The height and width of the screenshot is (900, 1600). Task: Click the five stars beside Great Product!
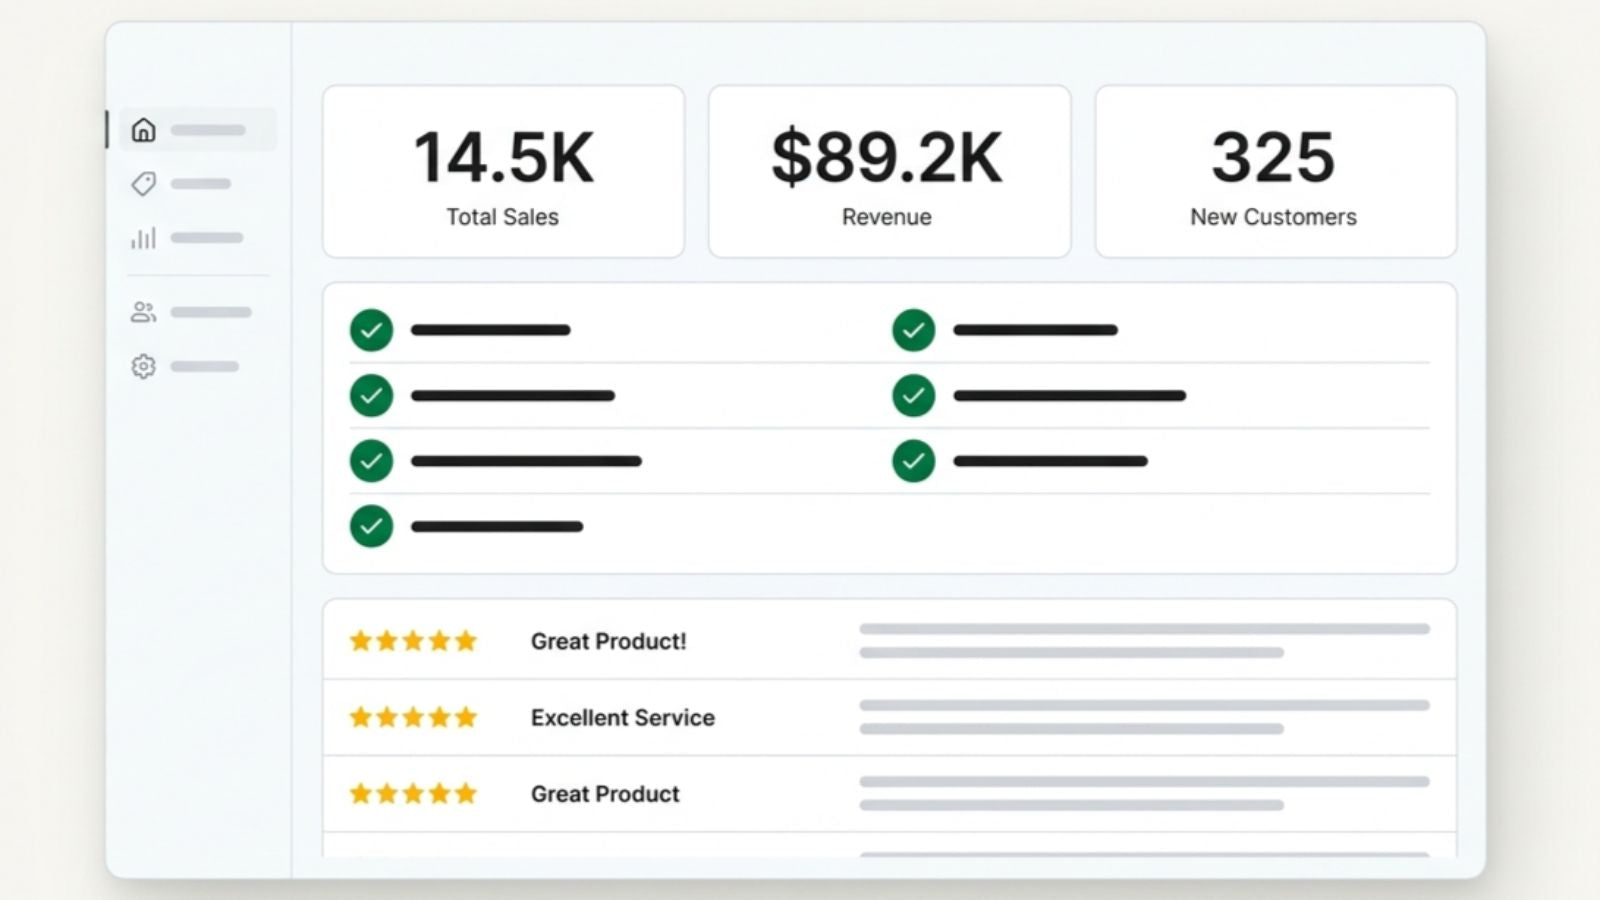[x=413, y=641]
